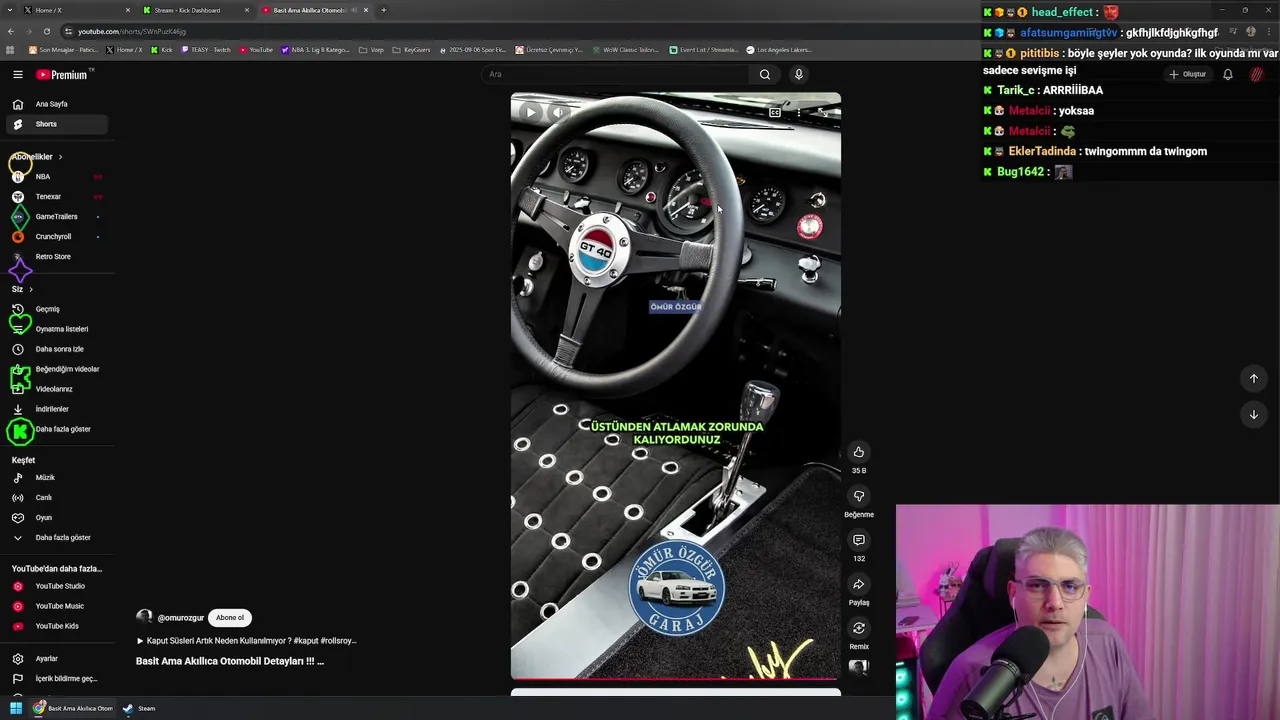Go to the next short with down arrow
This screenshot has height=720, width=1280.
tap(1253, 414)
